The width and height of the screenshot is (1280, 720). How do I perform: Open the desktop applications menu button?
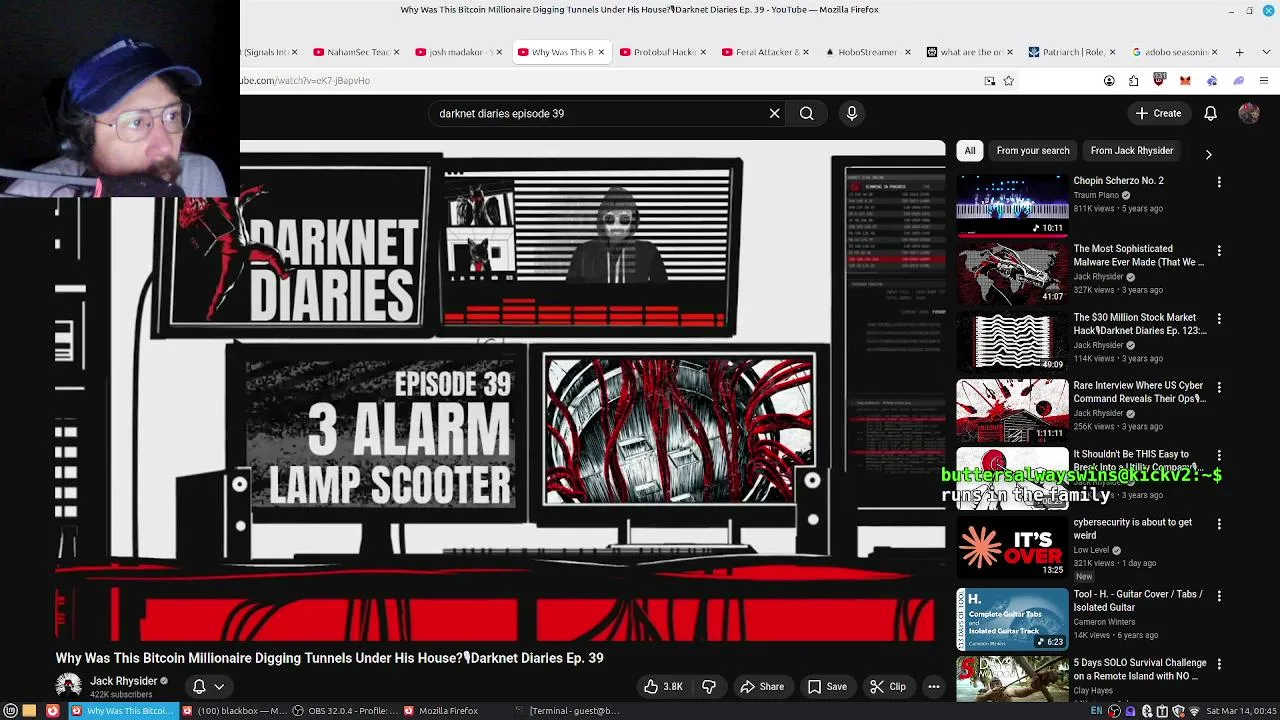pyautogui.click(x=11, y=711)
